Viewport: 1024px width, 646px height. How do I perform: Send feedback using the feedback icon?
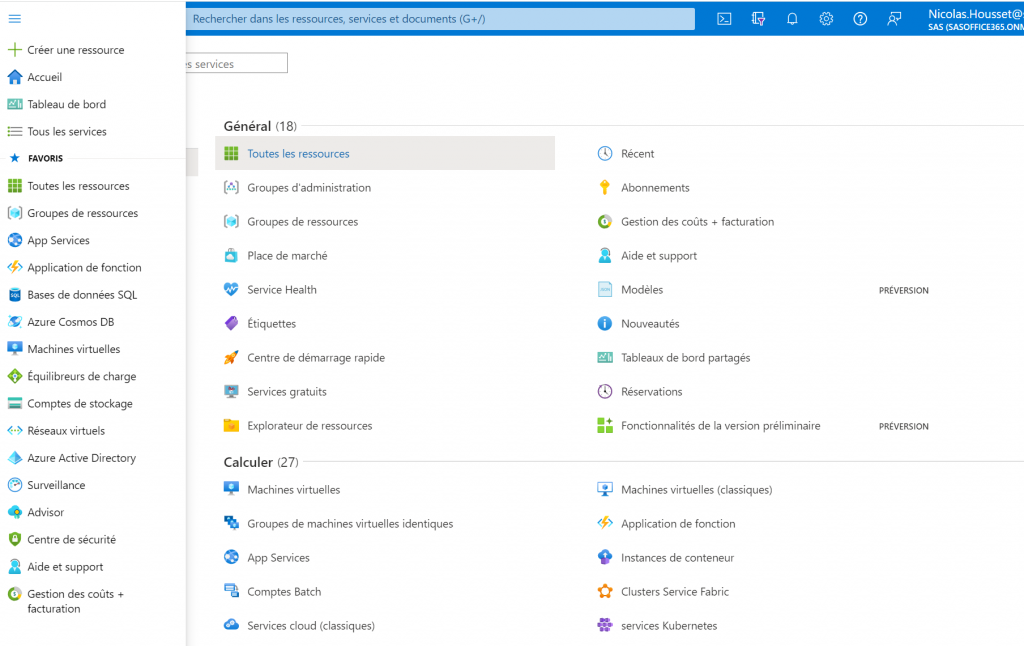click(894, 19)
